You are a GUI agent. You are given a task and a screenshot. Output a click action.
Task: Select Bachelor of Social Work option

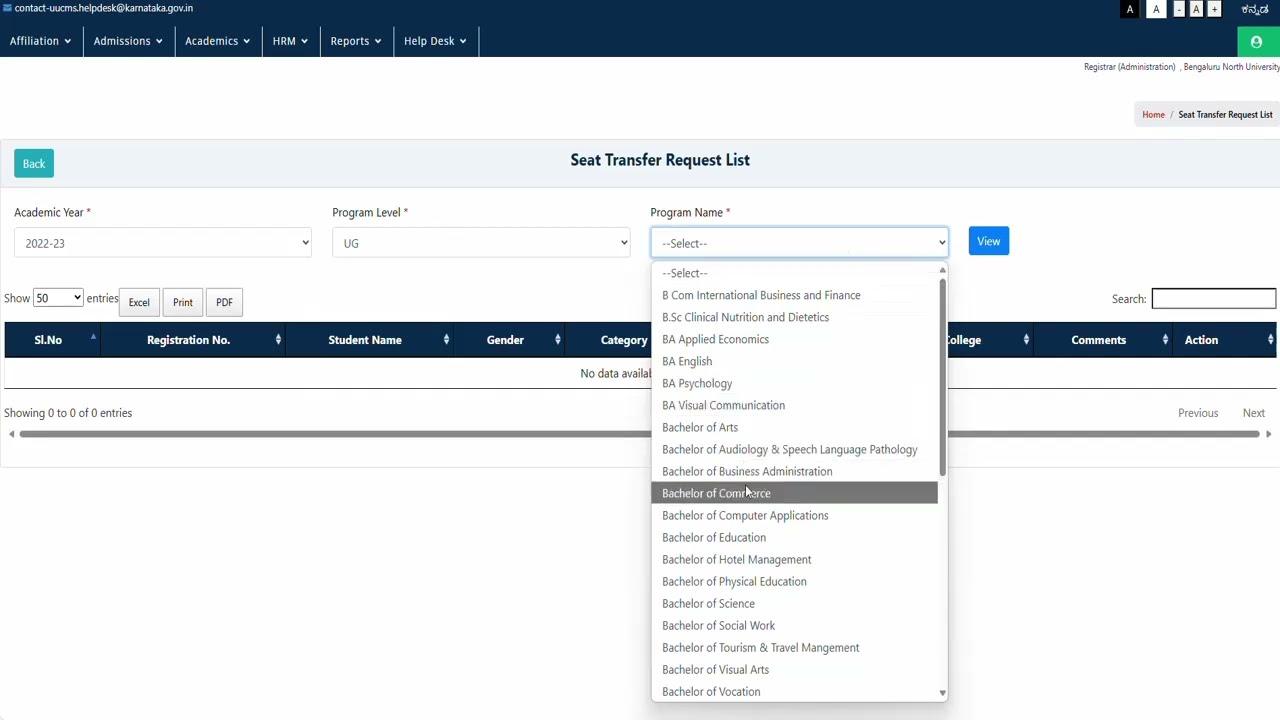pyautogui.click(x=795, y=625)
